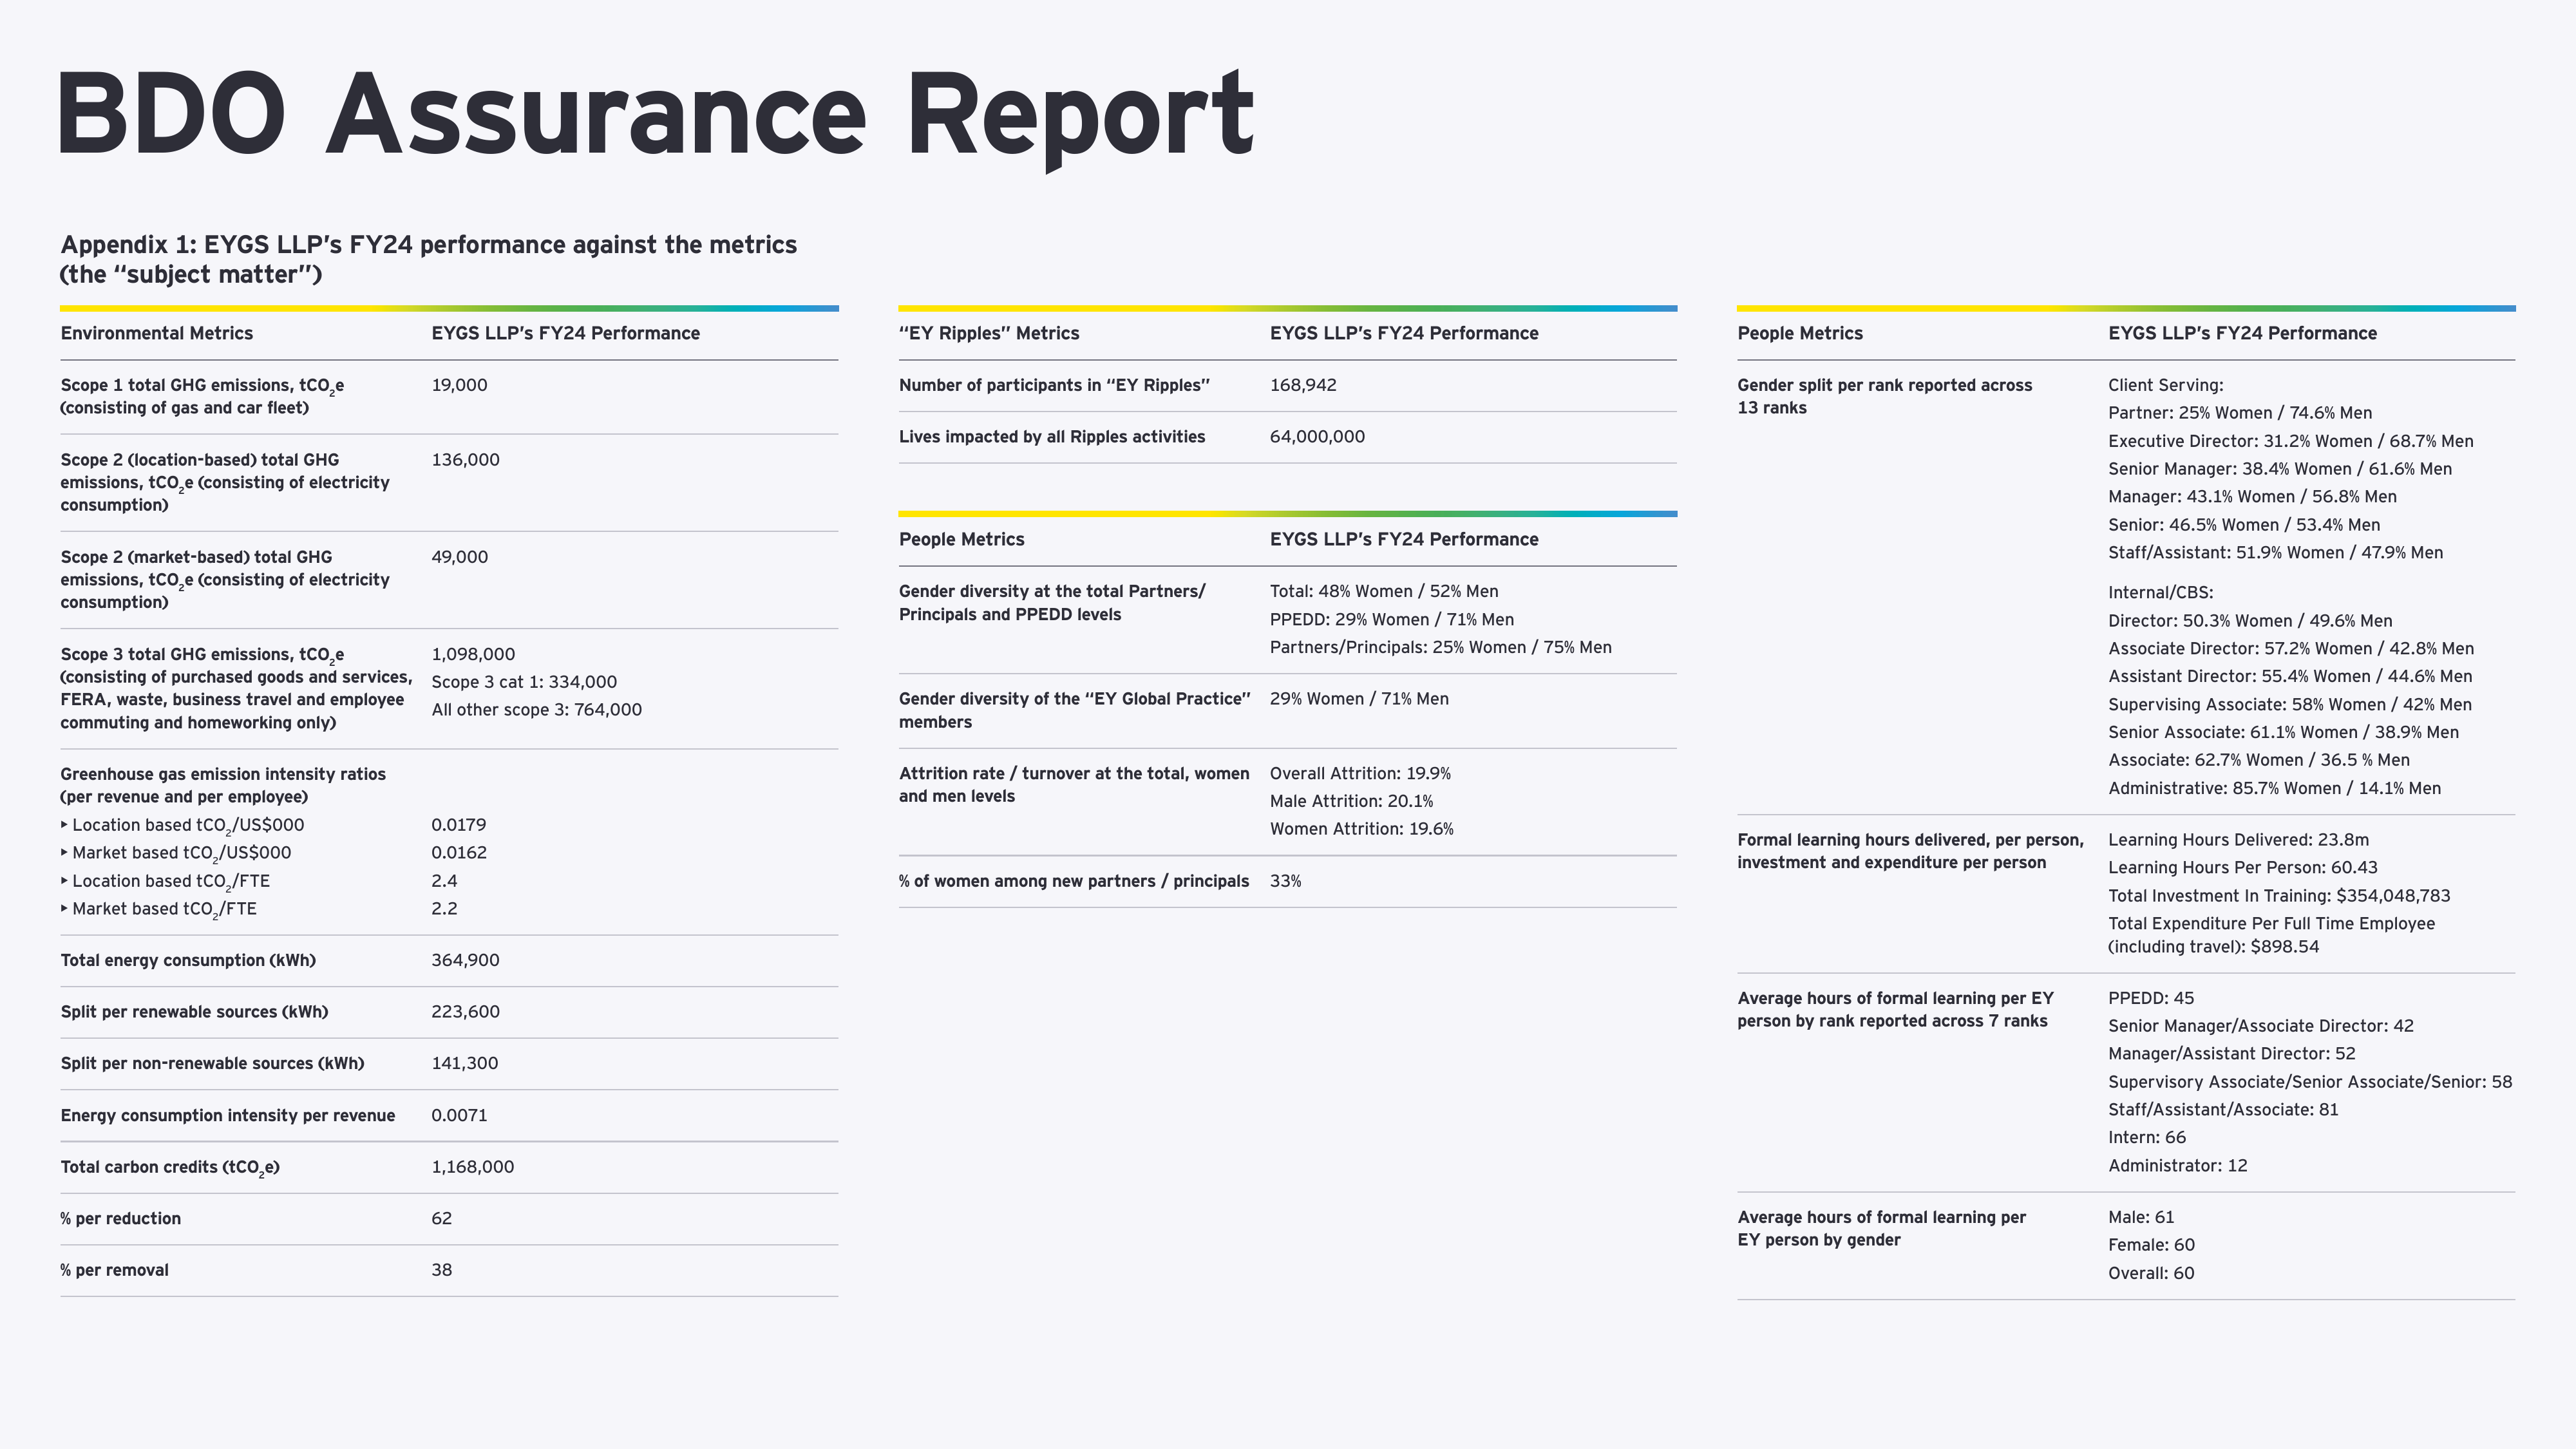This screenshot has height=1449, width=2576.
Task: Select 'Executive Director: 31.2% Women / 68.7% Men'
Action: tap(2291, 441)
